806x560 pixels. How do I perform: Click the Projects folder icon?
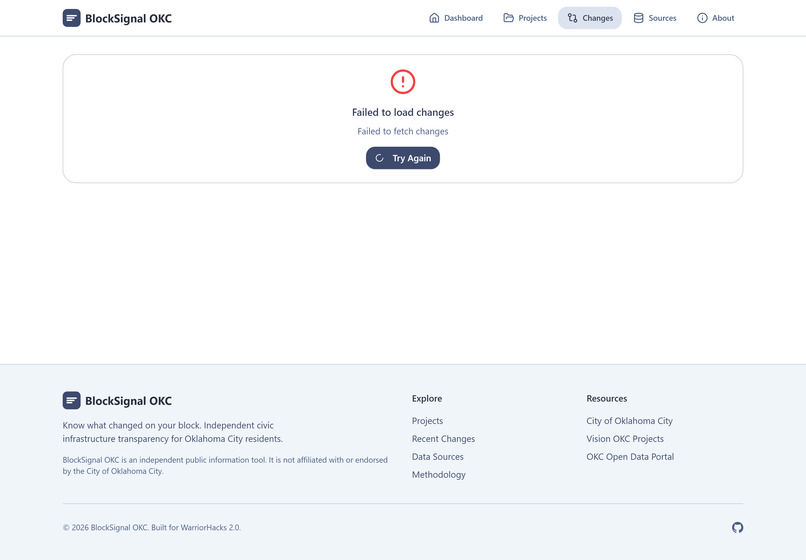click(508, 18)
